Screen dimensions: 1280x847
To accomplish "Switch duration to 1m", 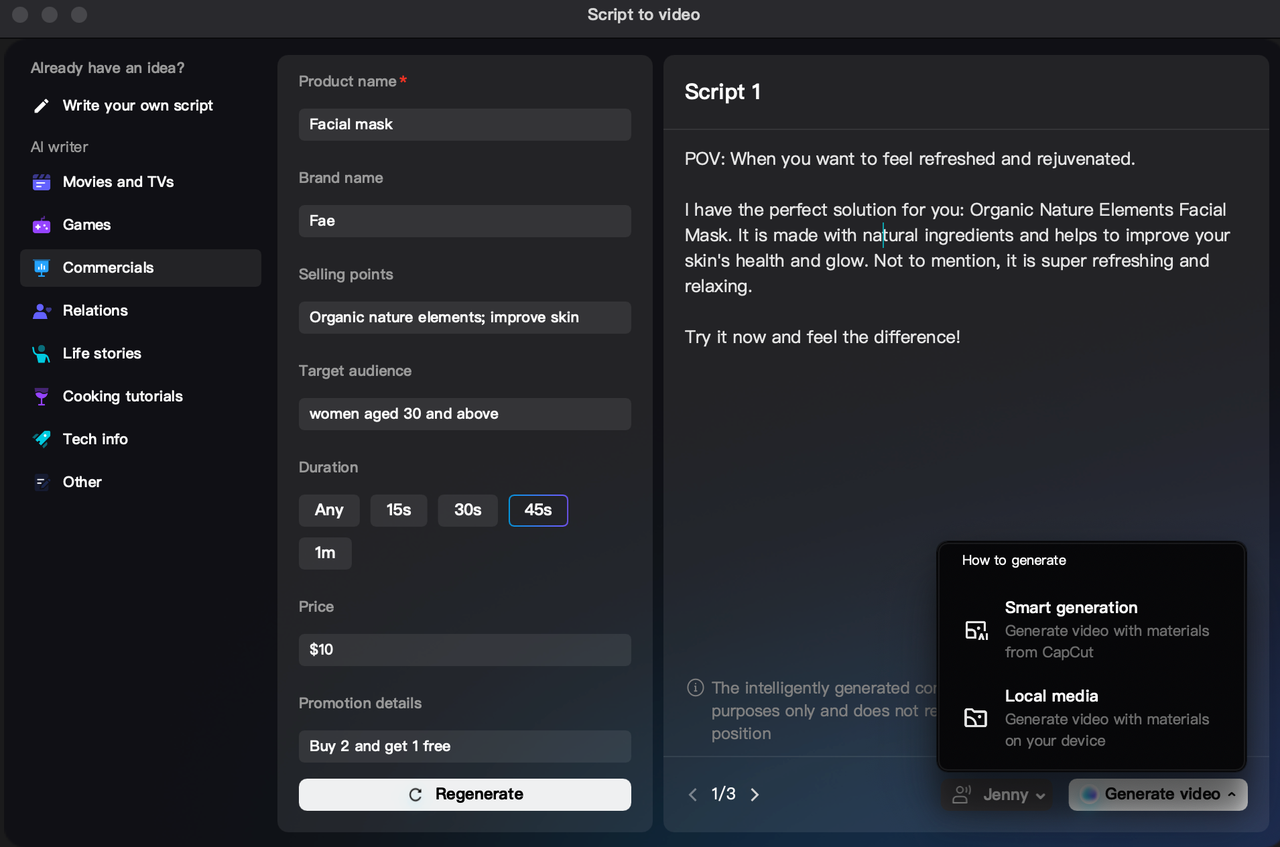I will pyautogui.click(x=325, y=553).
